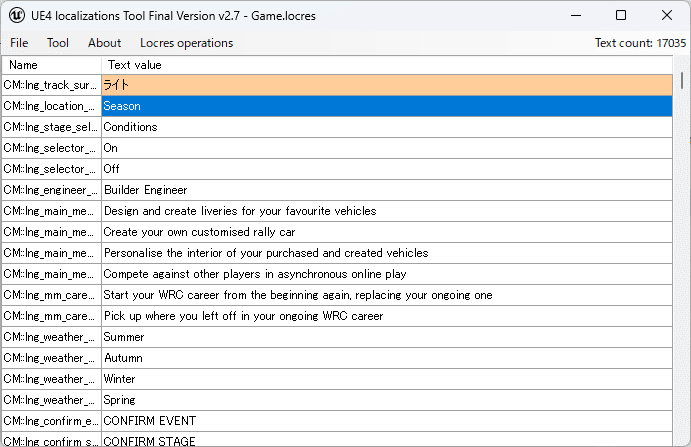Screen dimensions: 691x447
Task: Select 'Design and create liveries' row
Action: tap(386, 211)
